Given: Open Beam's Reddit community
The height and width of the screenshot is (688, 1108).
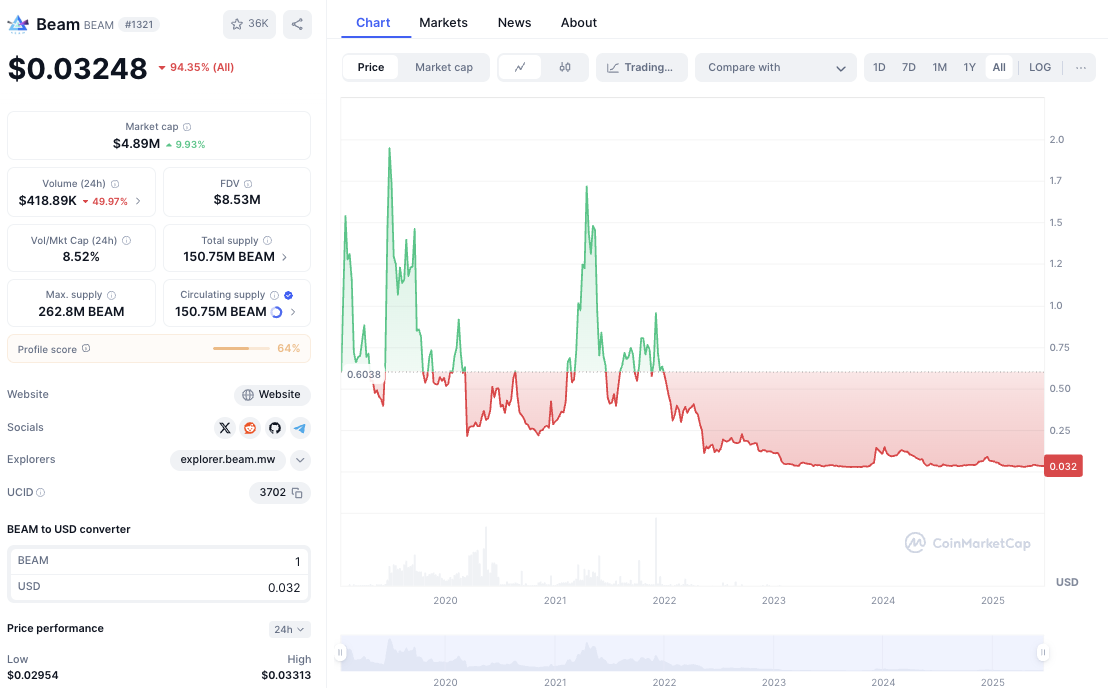Looking at the screenshot, I should pos(249,428).
